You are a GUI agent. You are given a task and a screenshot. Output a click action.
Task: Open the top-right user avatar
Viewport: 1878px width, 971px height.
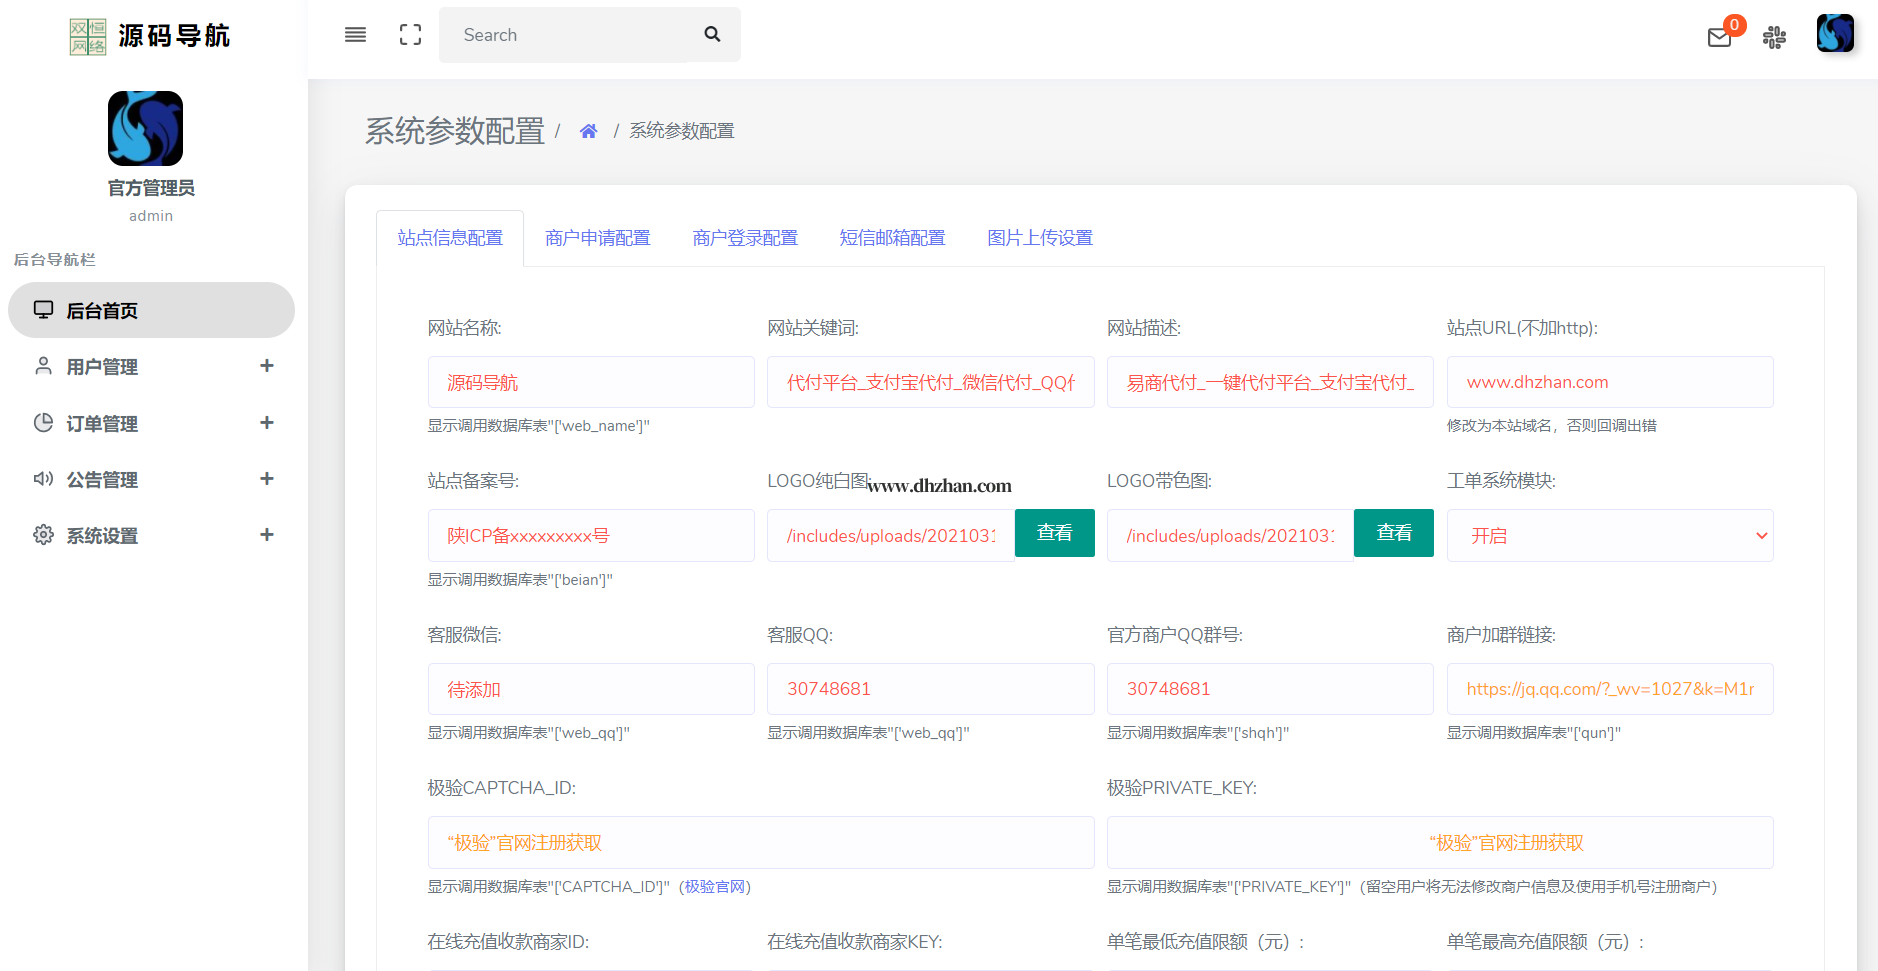coord(1834,33)
